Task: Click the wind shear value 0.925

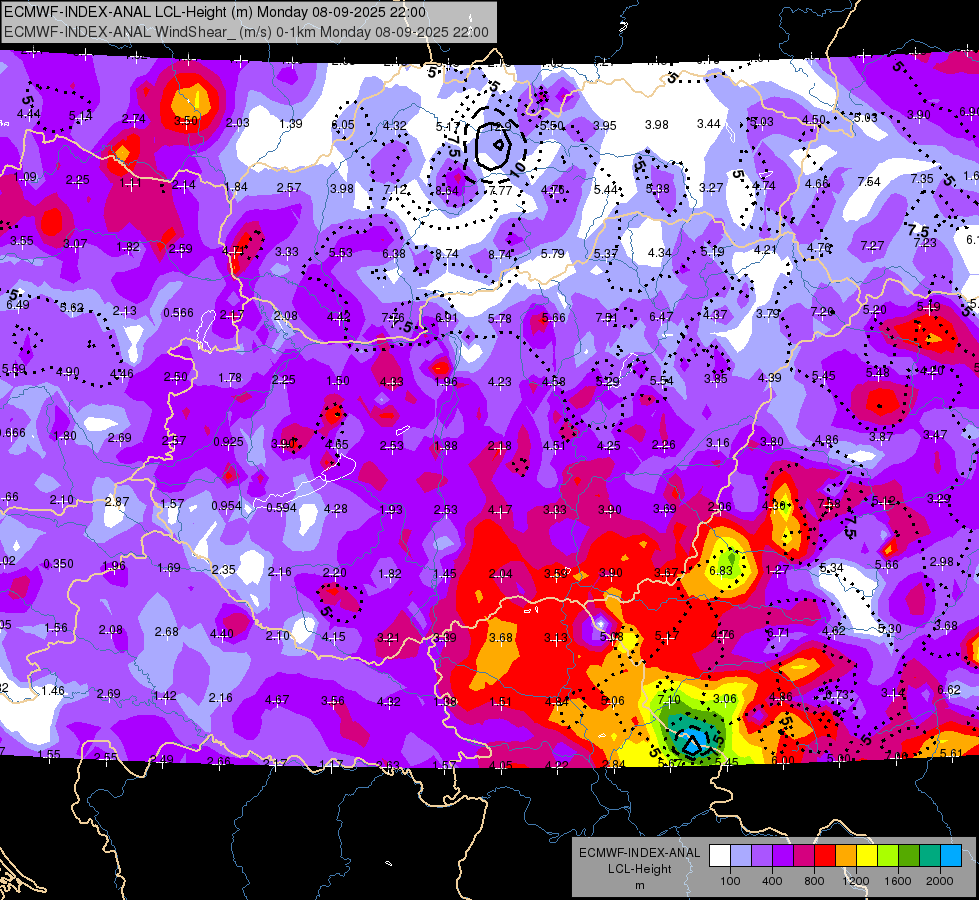Action: coord(228,442)
